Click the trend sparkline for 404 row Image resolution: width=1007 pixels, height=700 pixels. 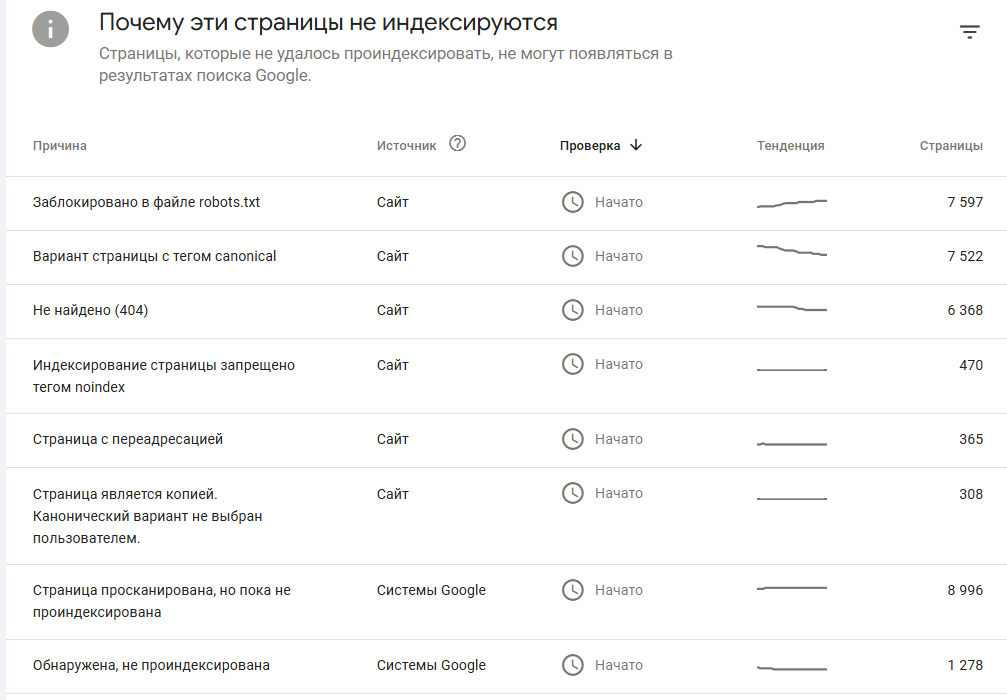[x=792, y=308]
